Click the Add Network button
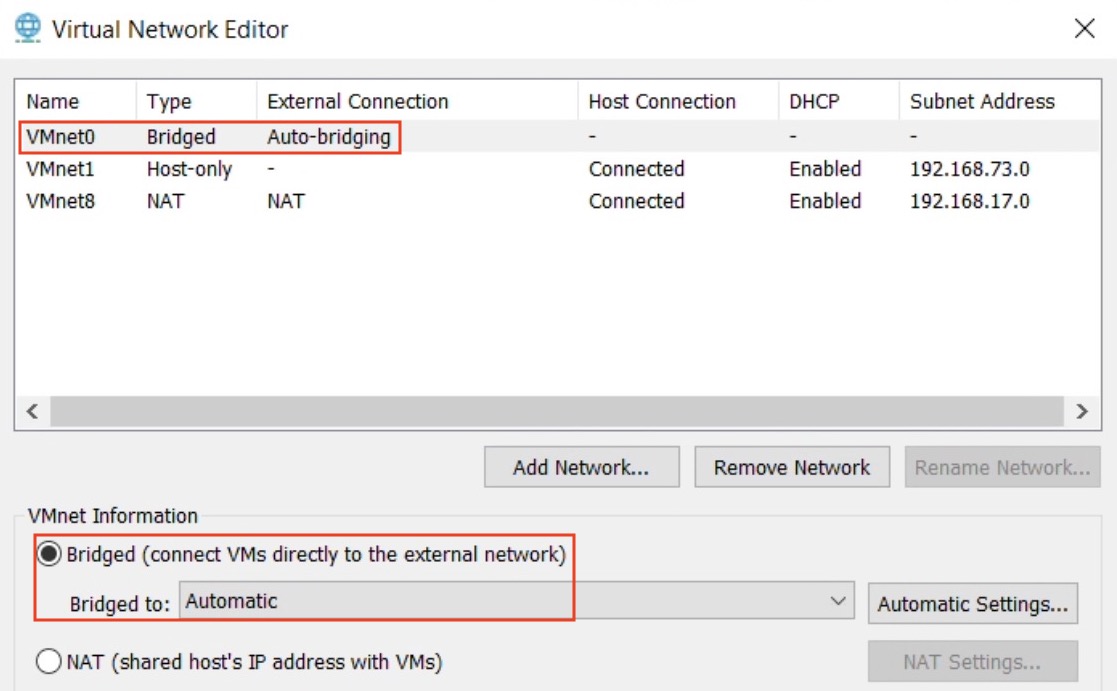1117x691 pixels. [581, 467]
